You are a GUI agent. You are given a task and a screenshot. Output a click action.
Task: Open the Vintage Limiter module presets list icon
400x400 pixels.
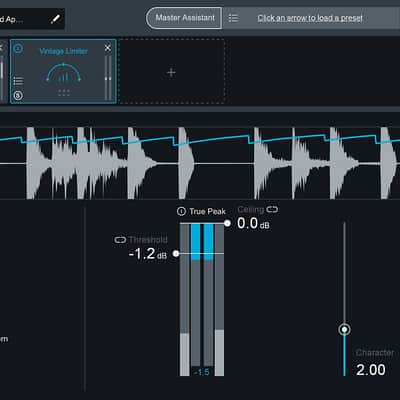(x=18, y=81)
